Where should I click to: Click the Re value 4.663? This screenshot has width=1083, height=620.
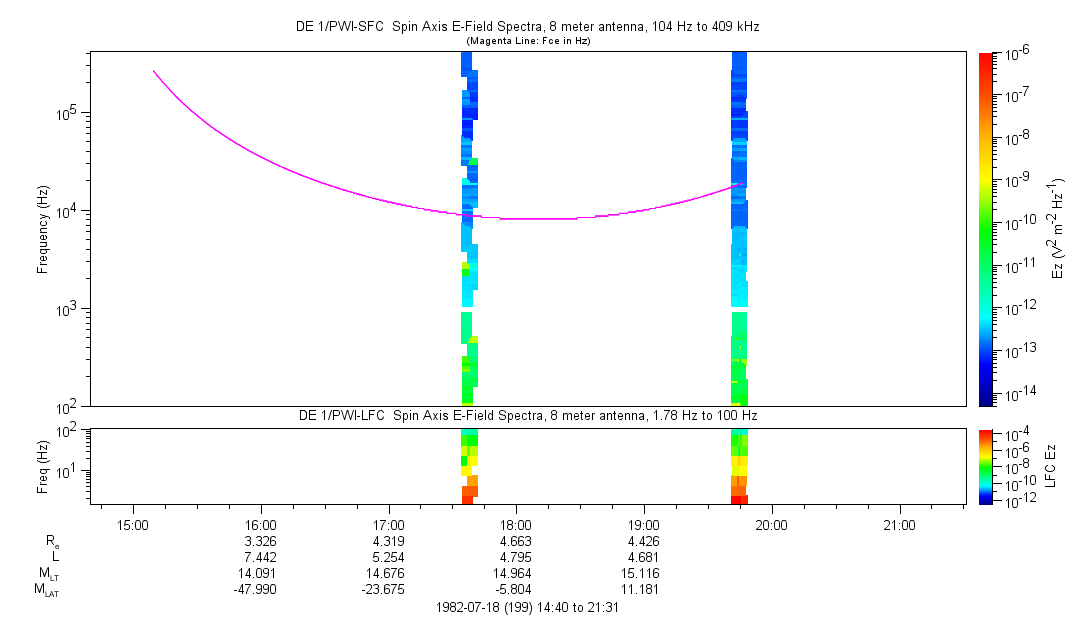516,541
